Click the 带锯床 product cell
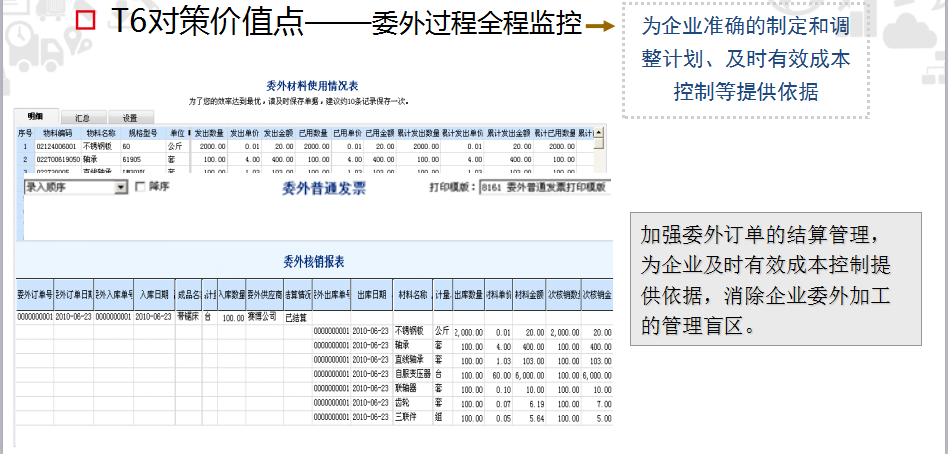948x454 pixels. tap(187, 317)
